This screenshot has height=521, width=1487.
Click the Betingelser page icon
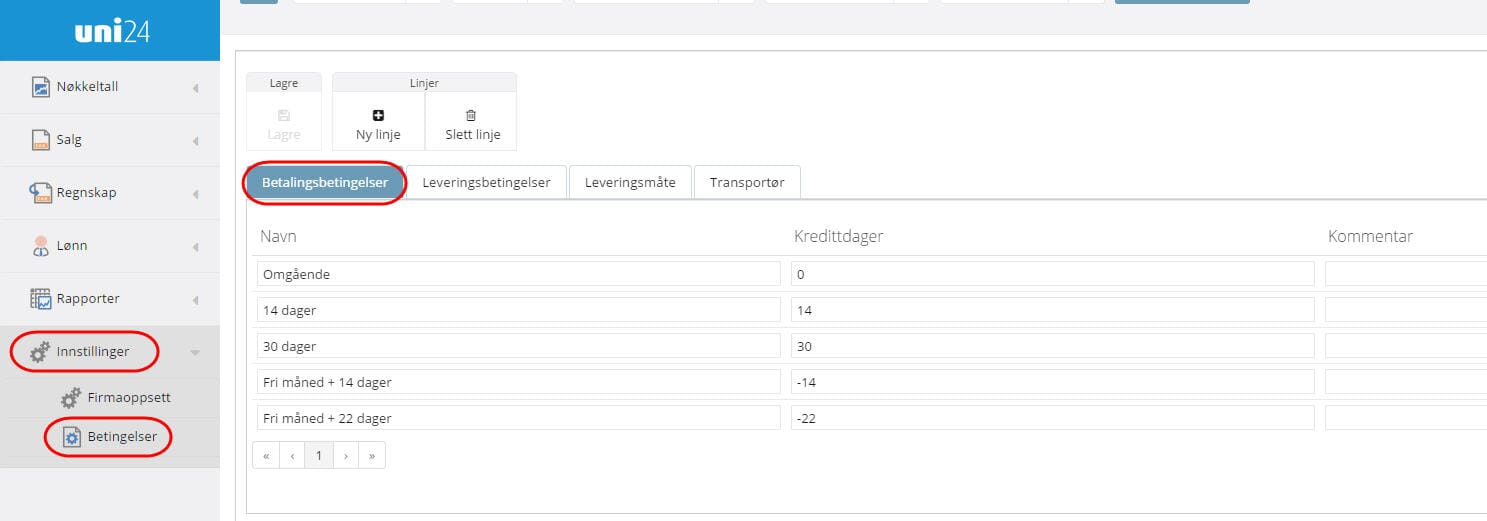71,437
